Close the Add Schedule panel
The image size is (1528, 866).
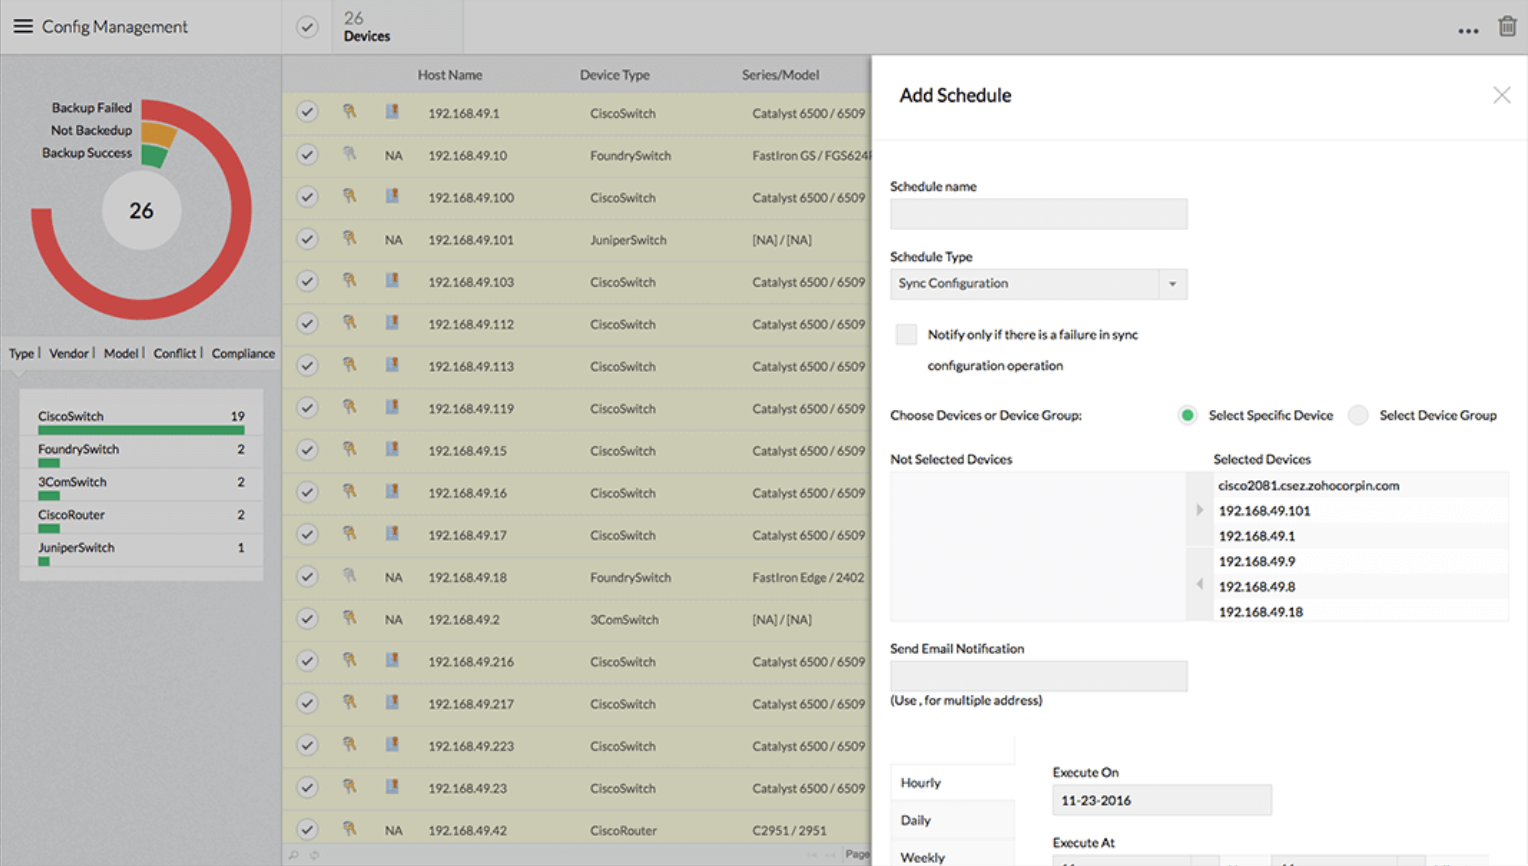[x=1501, y=95]
